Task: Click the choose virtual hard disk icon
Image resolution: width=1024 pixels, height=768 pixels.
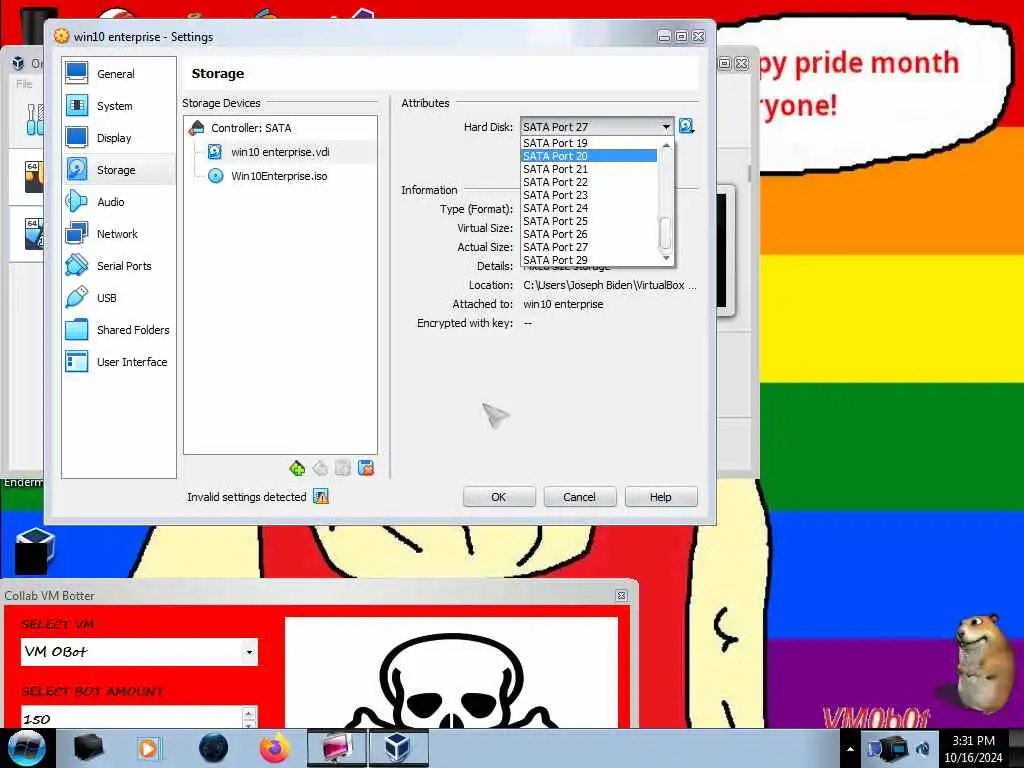Action: (686, 126)
